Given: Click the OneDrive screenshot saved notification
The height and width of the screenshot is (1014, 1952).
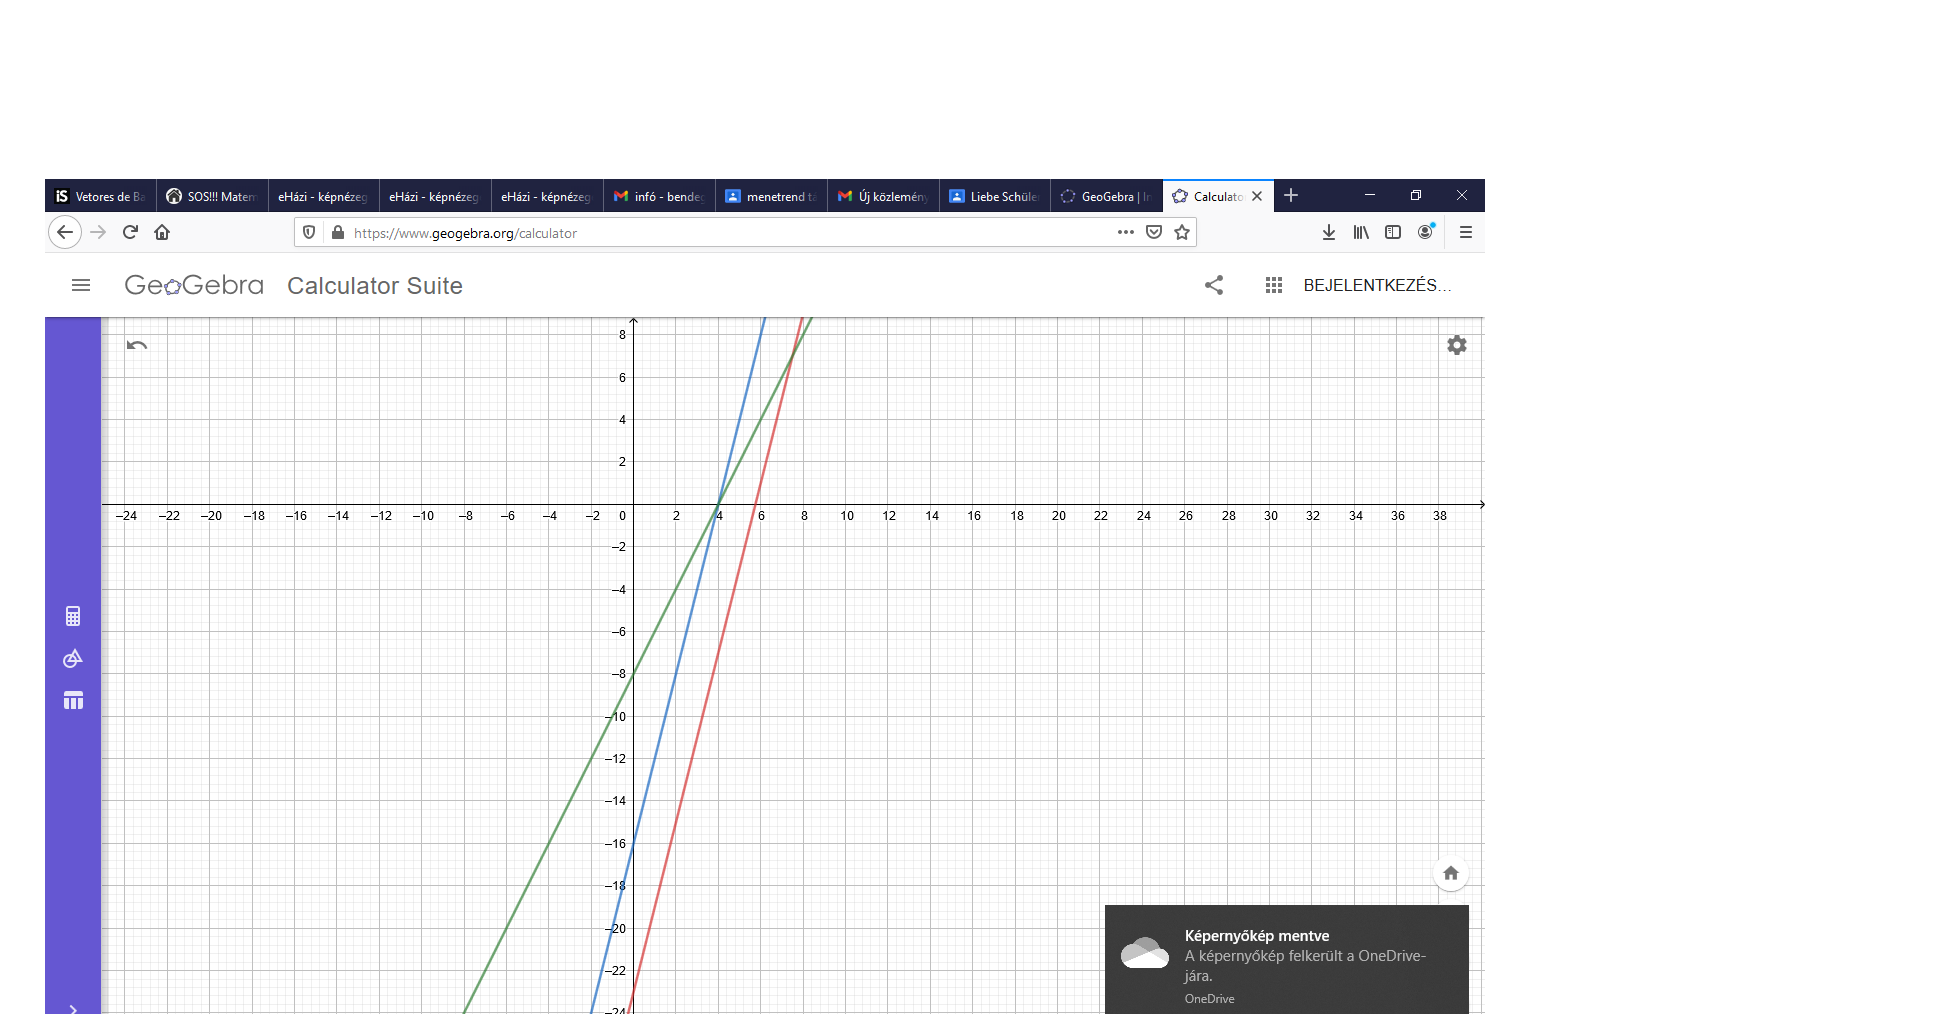Looking at the screenshot, I should (x=1286, y=960).
